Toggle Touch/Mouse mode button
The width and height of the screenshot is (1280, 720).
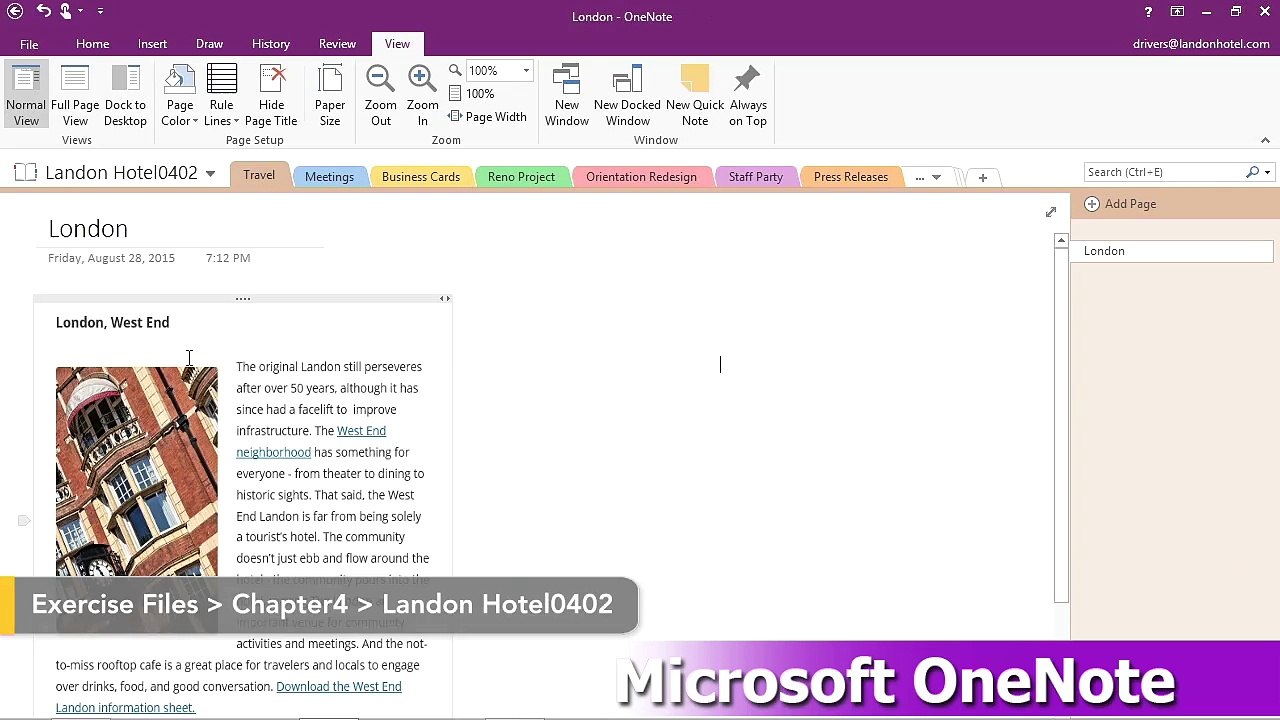pos(68,11)
